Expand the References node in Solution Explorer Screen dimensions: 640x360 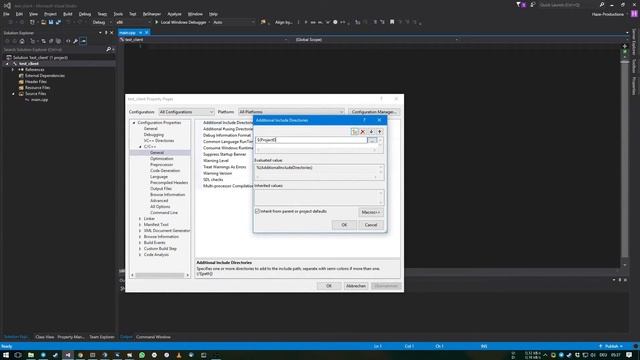tap(13, 70)
